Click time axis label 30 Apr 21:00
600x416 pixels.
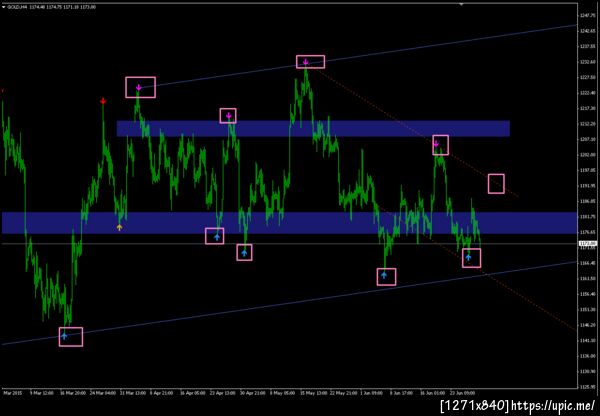[253, 393]
